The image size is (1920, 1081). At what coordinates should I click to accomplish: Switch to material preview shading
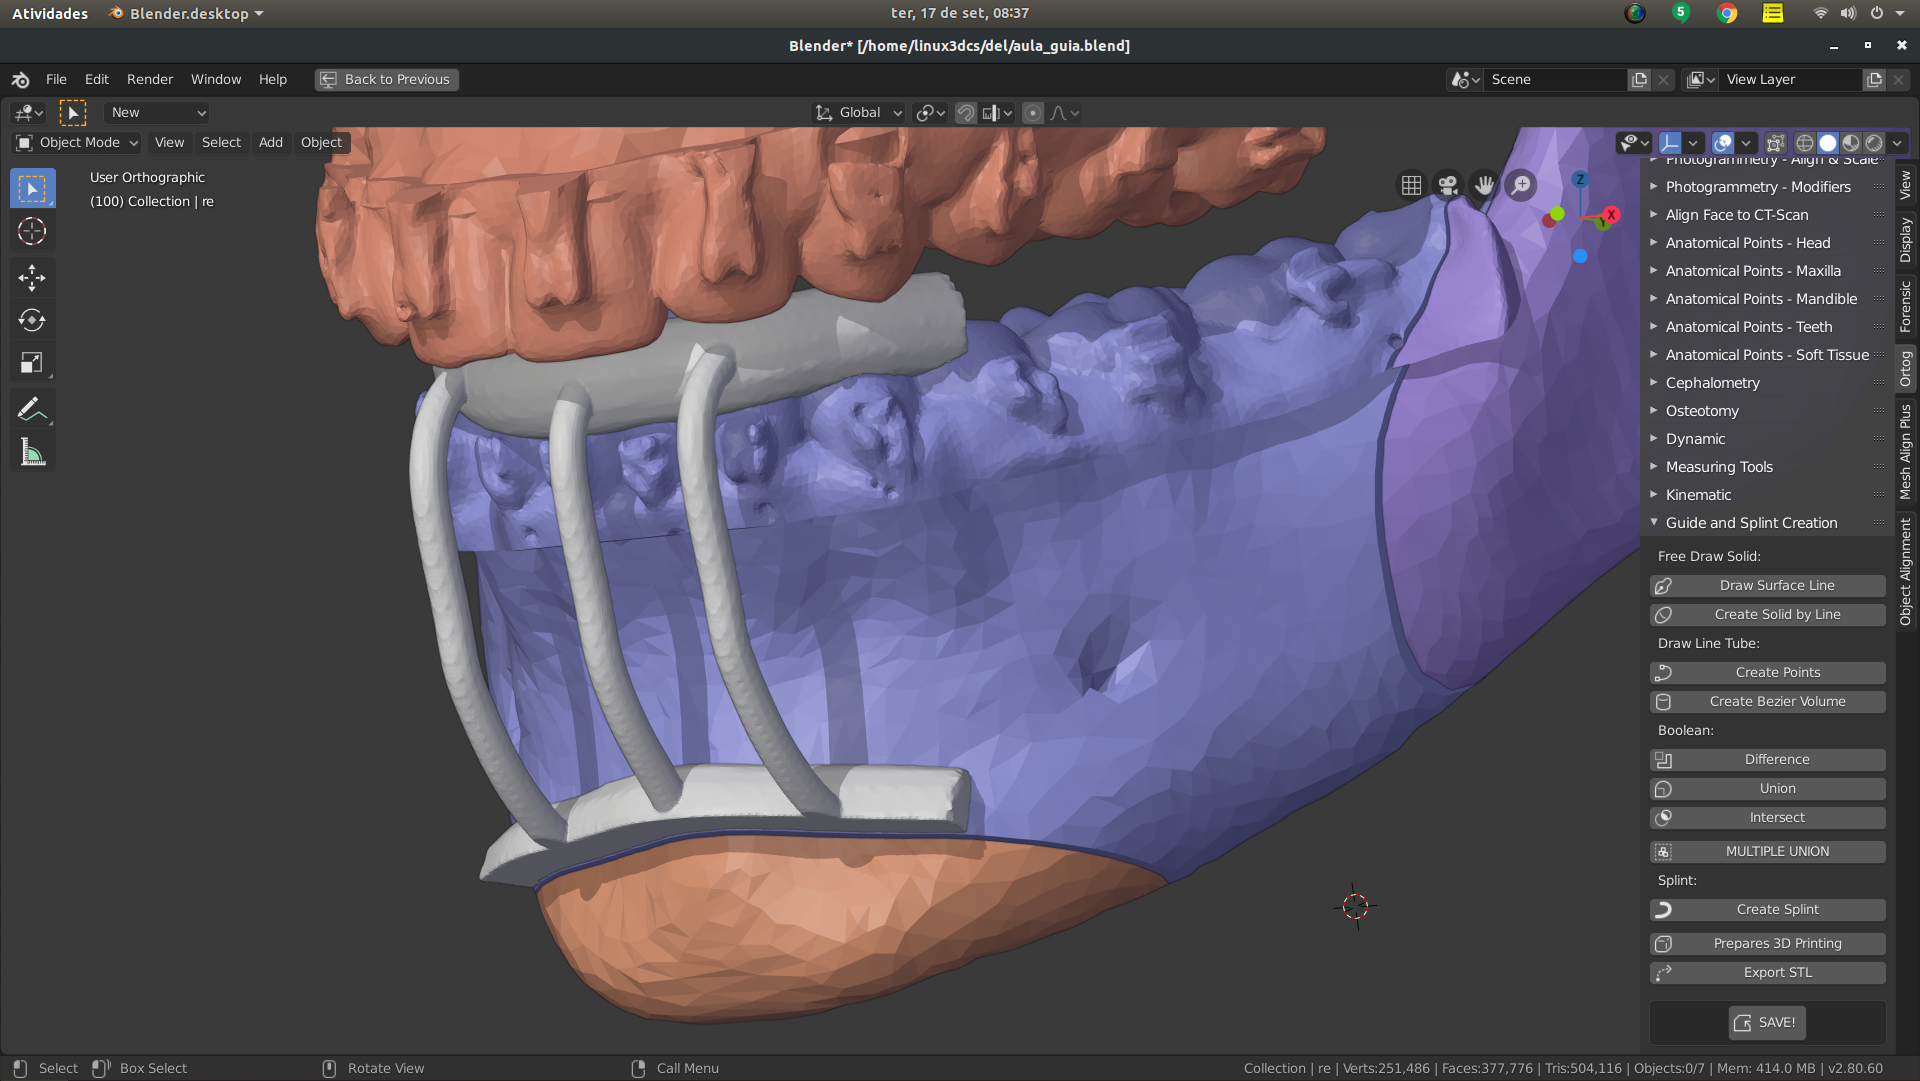1851,143
